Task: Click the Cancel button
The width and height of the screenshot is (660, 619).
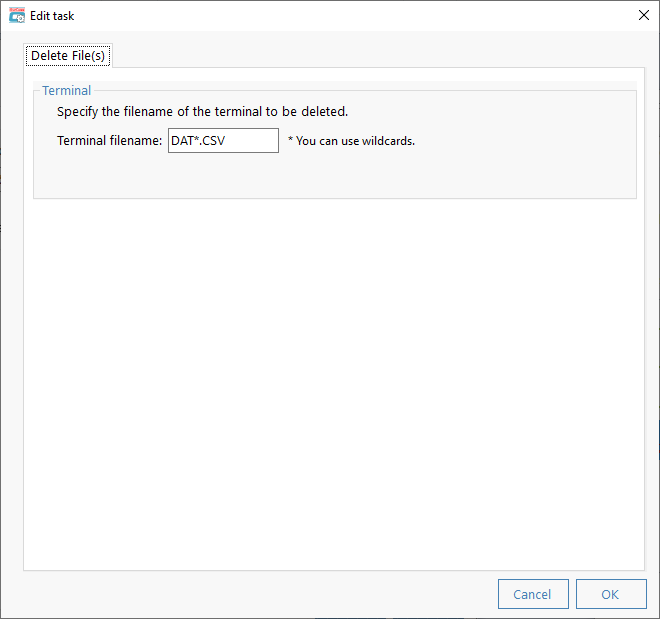Action: pos(533,594)
